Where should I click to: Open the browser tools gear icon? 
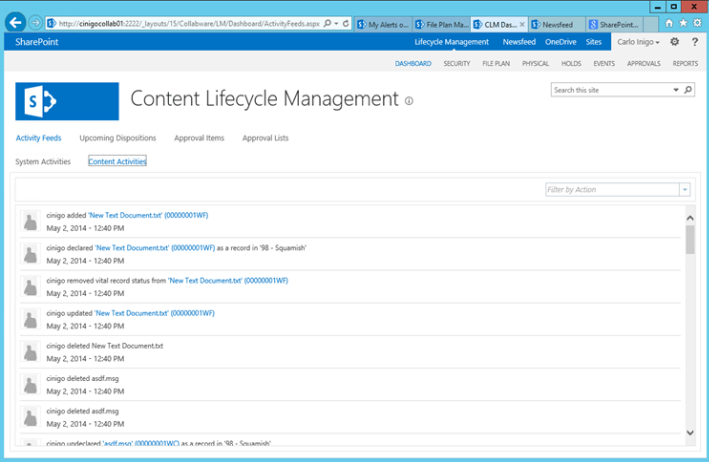tap(698, 23)
